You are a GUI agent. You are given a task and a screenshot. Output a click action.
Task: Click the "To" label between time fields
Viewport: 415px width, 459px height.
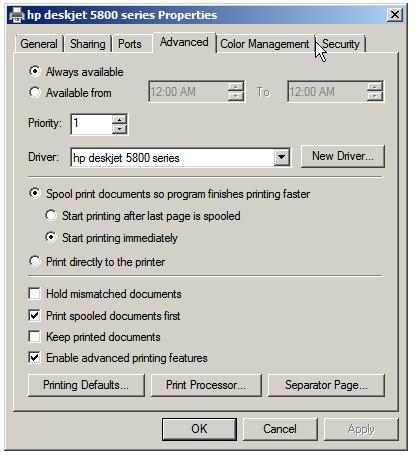263,92
